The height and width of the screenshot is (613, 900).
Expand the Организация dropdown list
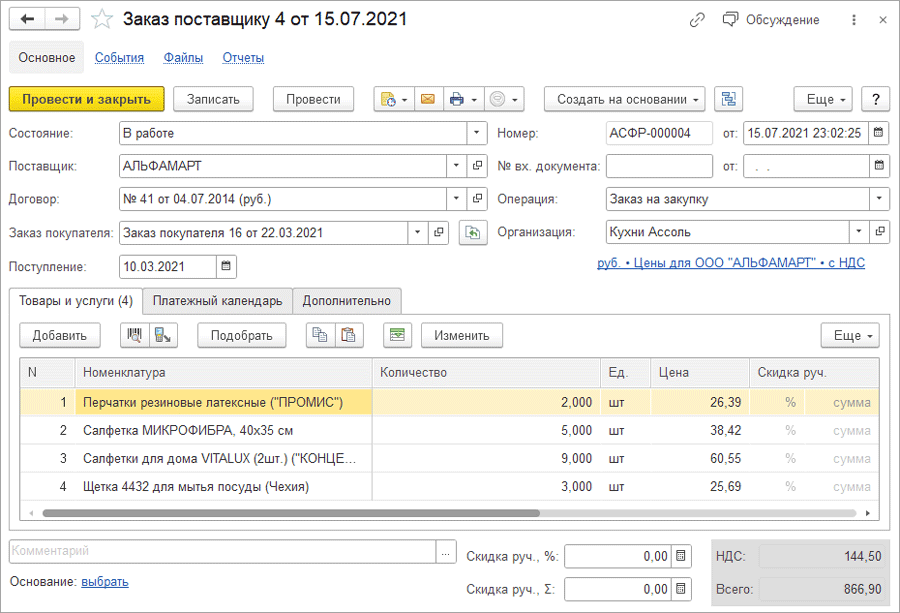tap(859, 232)
